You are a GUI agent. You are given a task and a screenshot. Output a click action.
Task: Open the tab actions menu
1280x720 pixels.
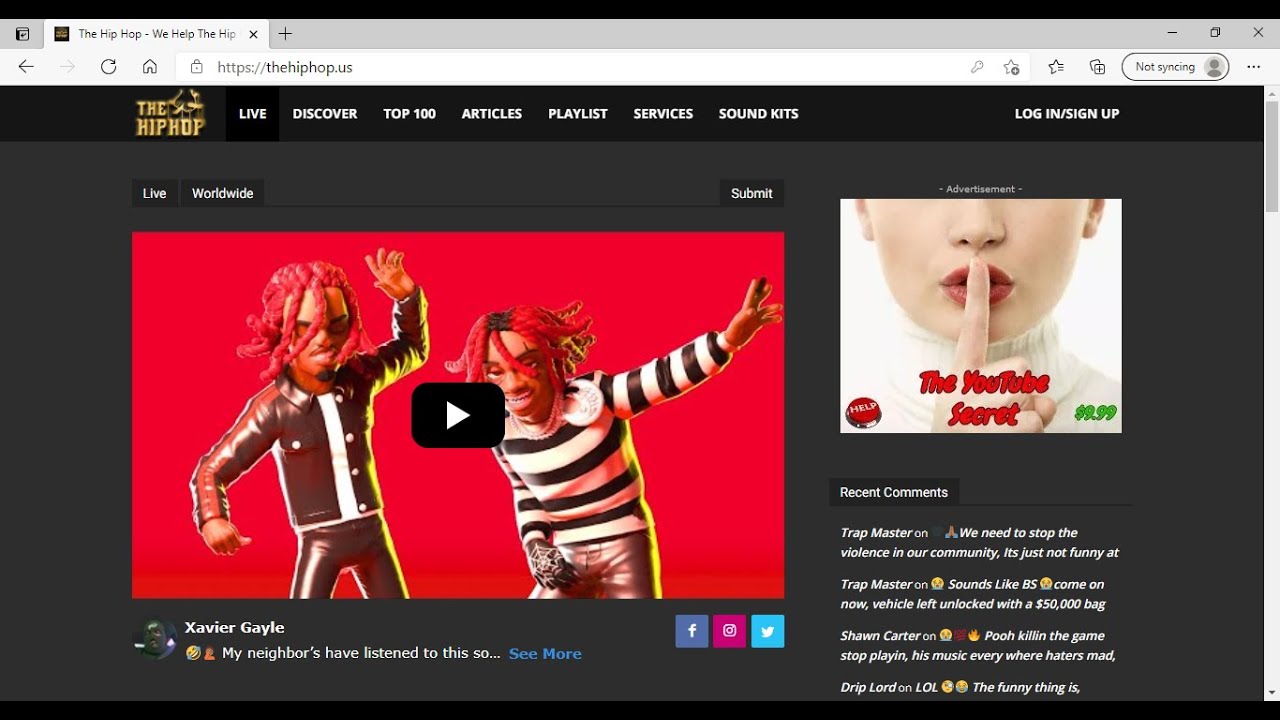(x=22, y=34)
